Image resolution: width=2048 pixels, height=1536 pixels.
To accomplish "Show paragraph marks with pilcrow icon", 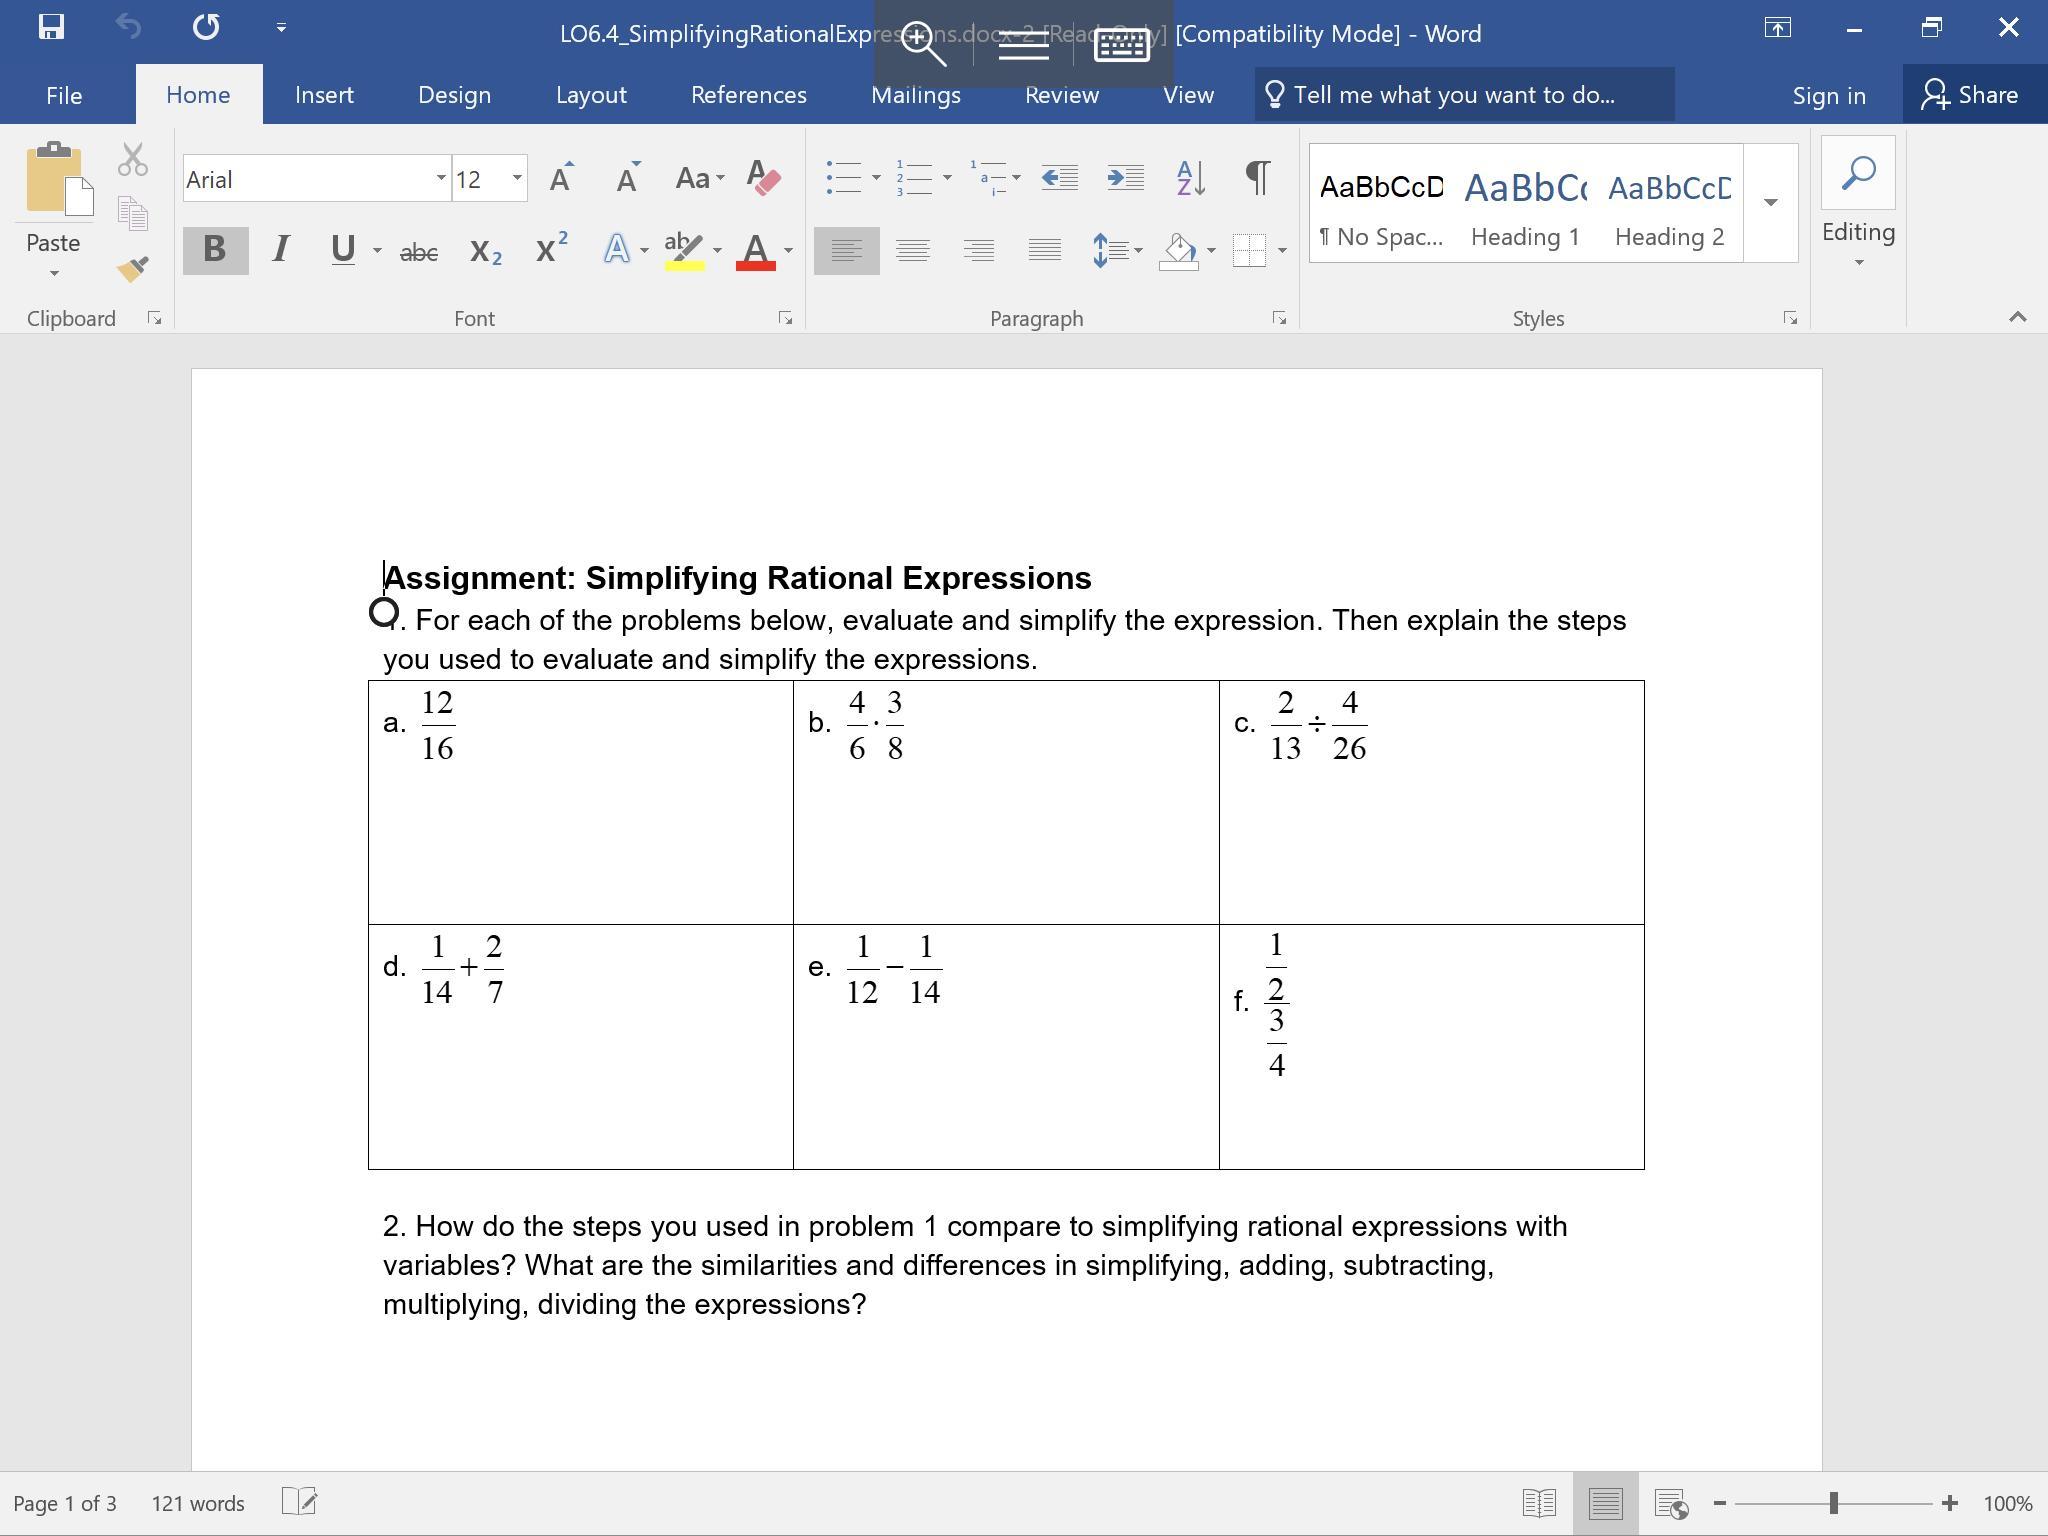I will pos(1258,179).
